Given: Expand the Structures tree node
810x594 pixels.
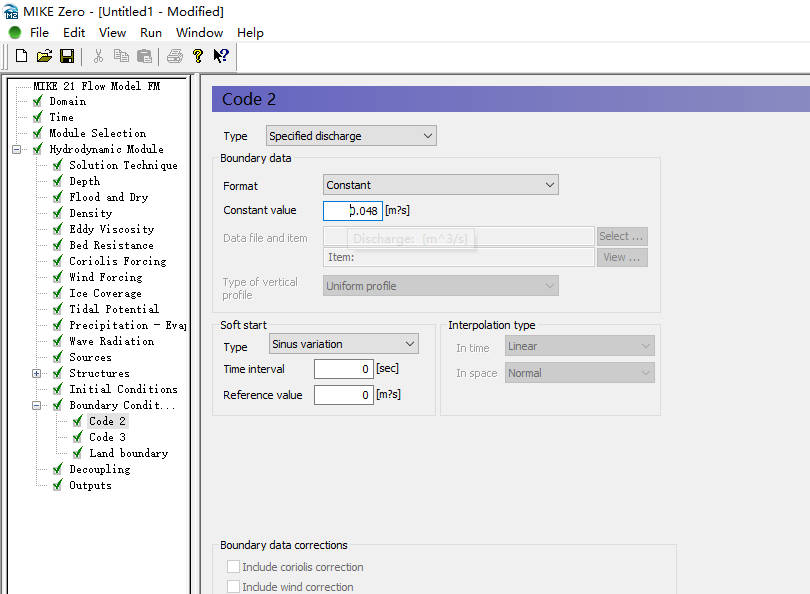Looking at the screenshot, I should coord(37,374).
